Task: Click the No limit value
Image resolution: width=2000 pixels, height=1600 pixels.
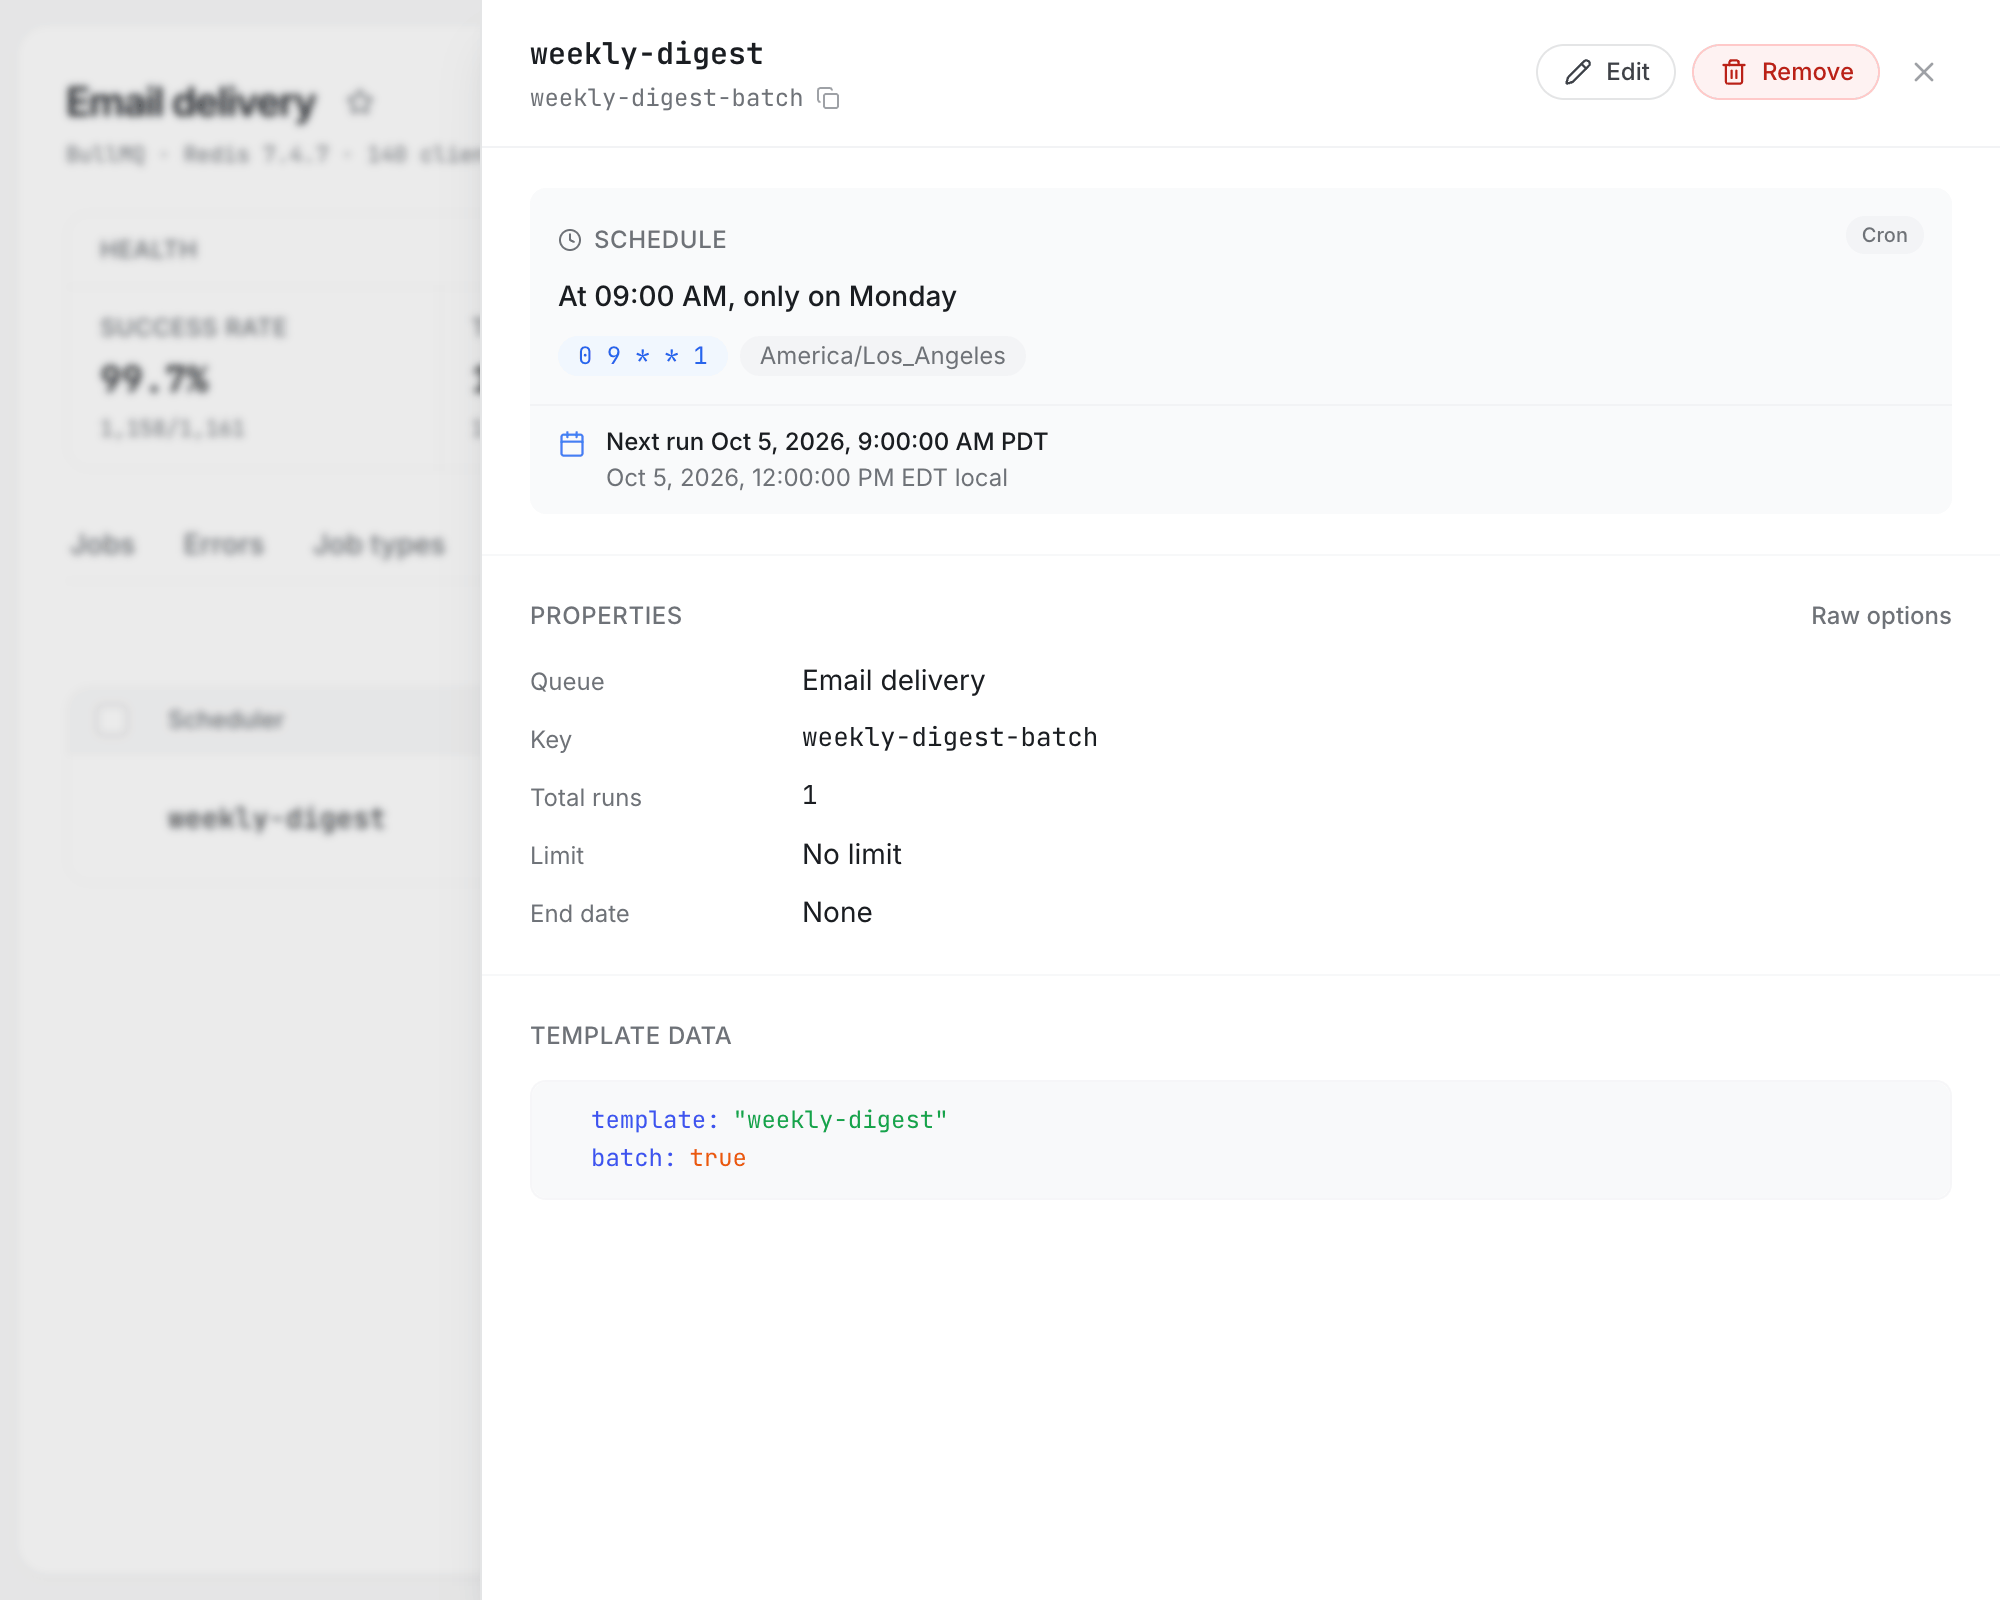Action: pyautogui.click(x=851, y=854)
